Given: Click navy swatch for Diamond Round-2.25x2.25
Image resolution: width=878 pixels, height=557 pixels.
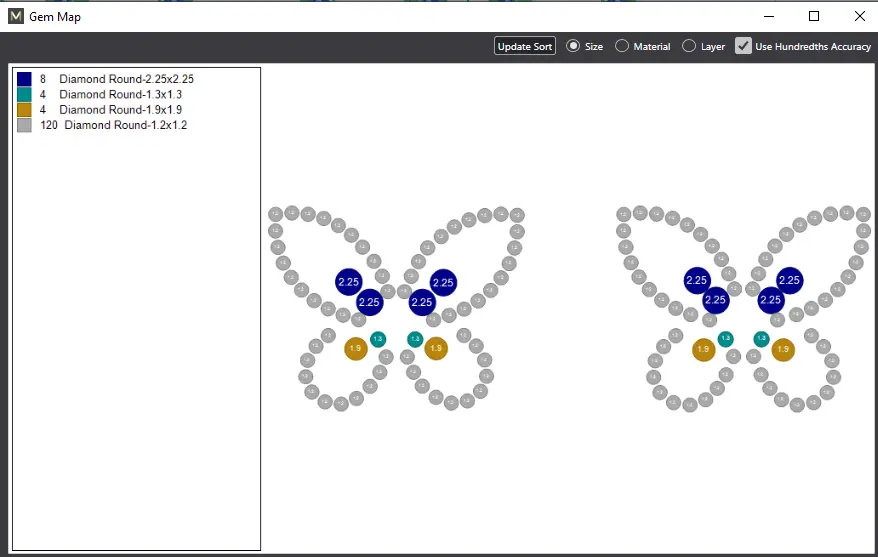Looking at the screenshot, I should 24,78.
